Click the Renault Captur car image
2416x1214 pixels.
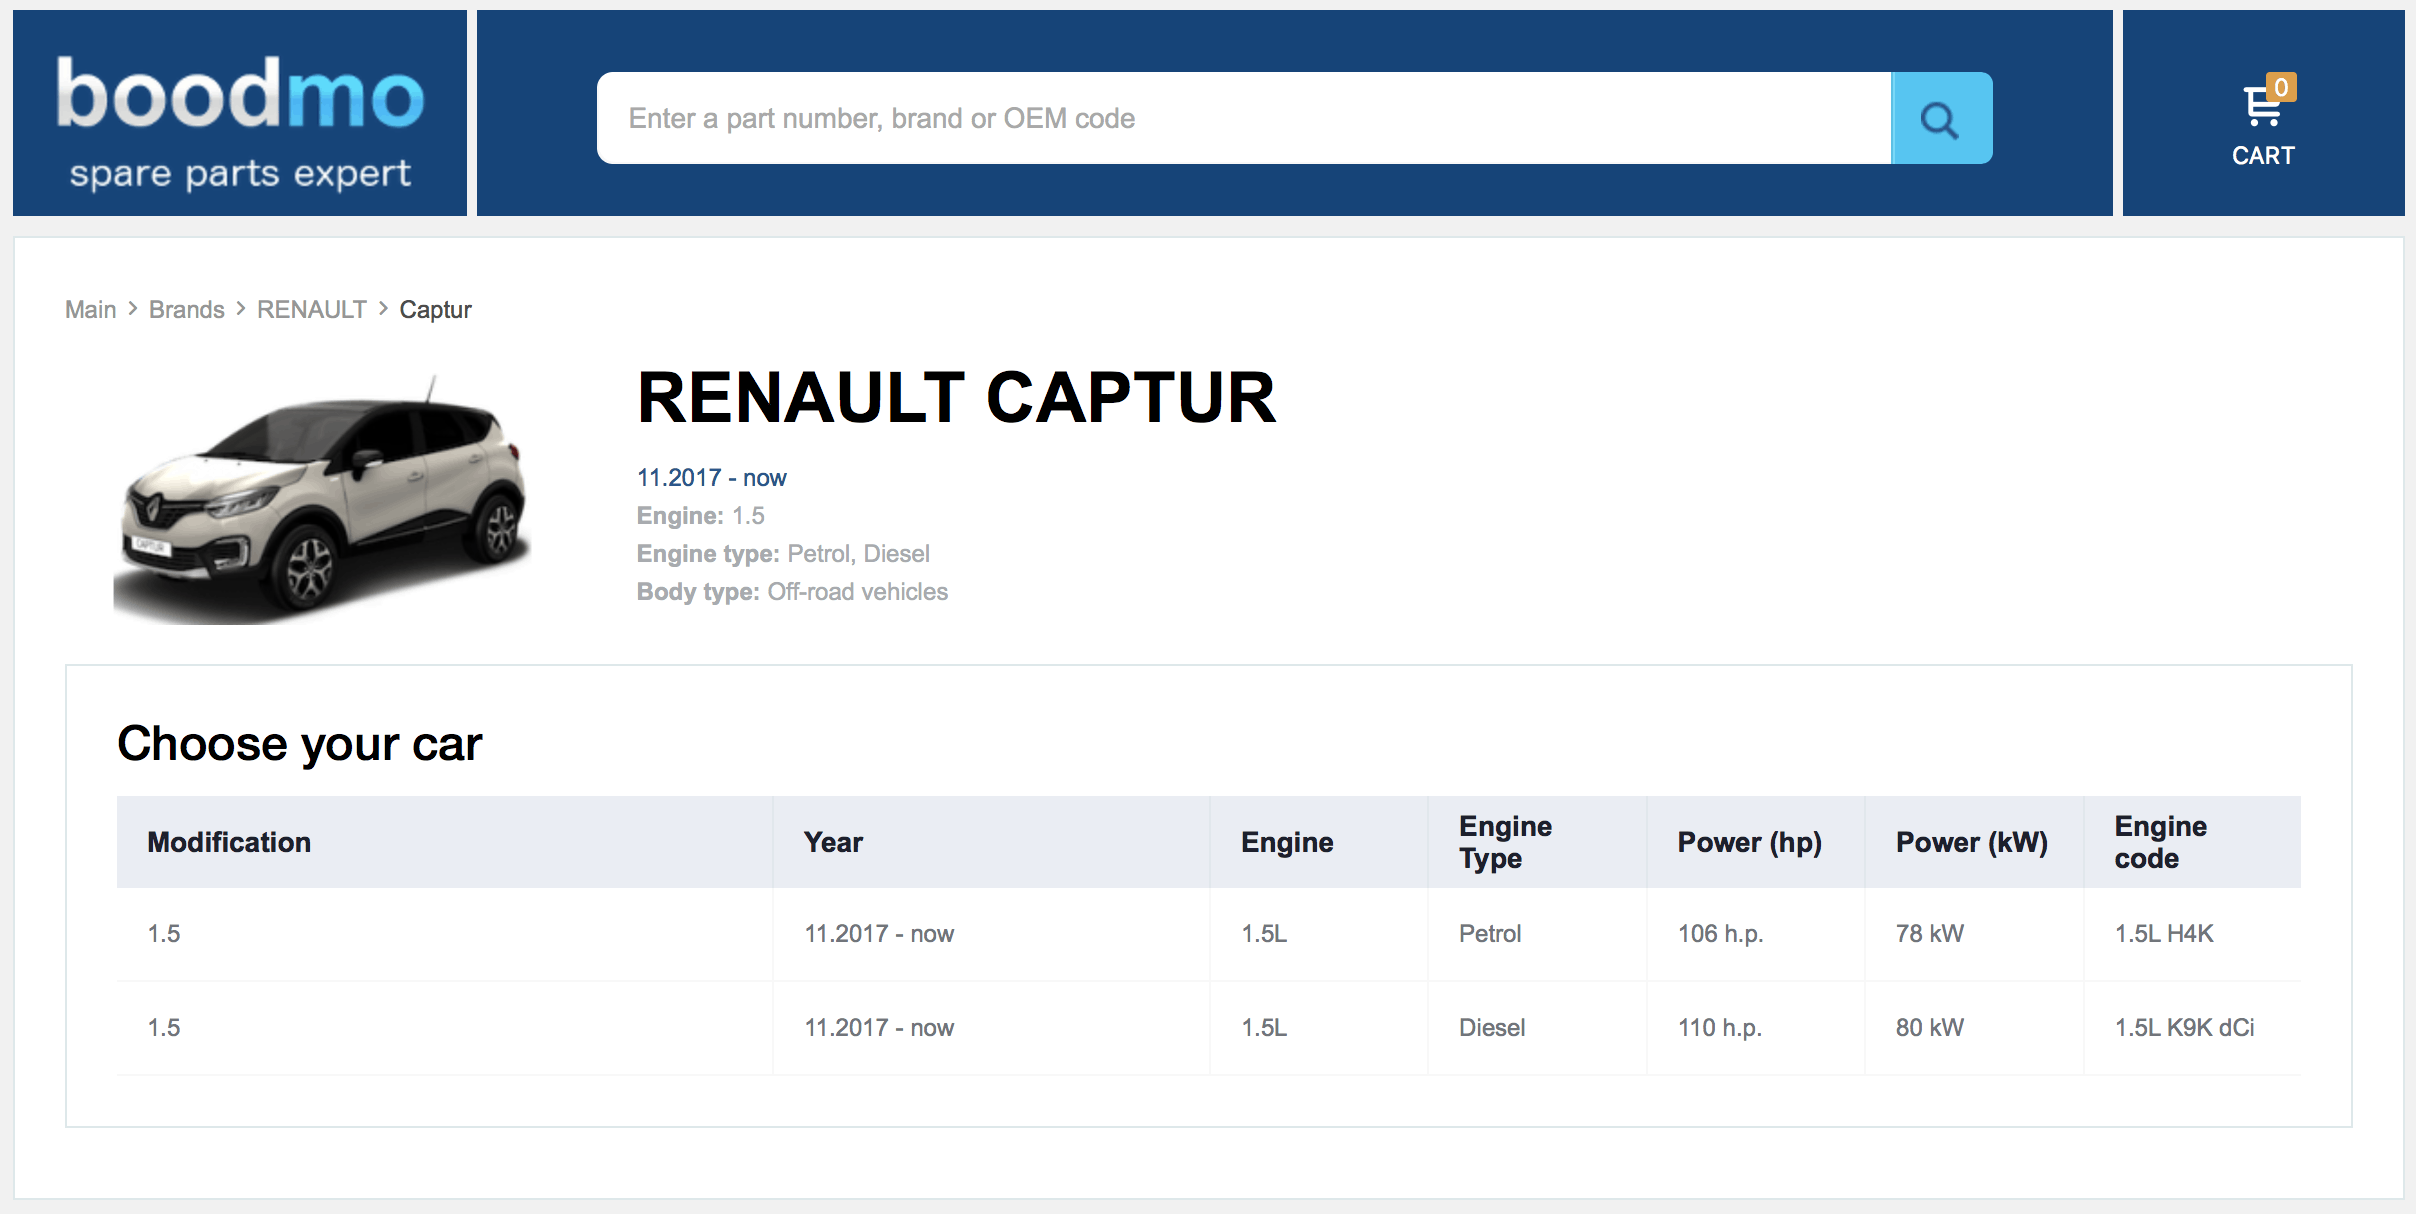coord(322,497)
